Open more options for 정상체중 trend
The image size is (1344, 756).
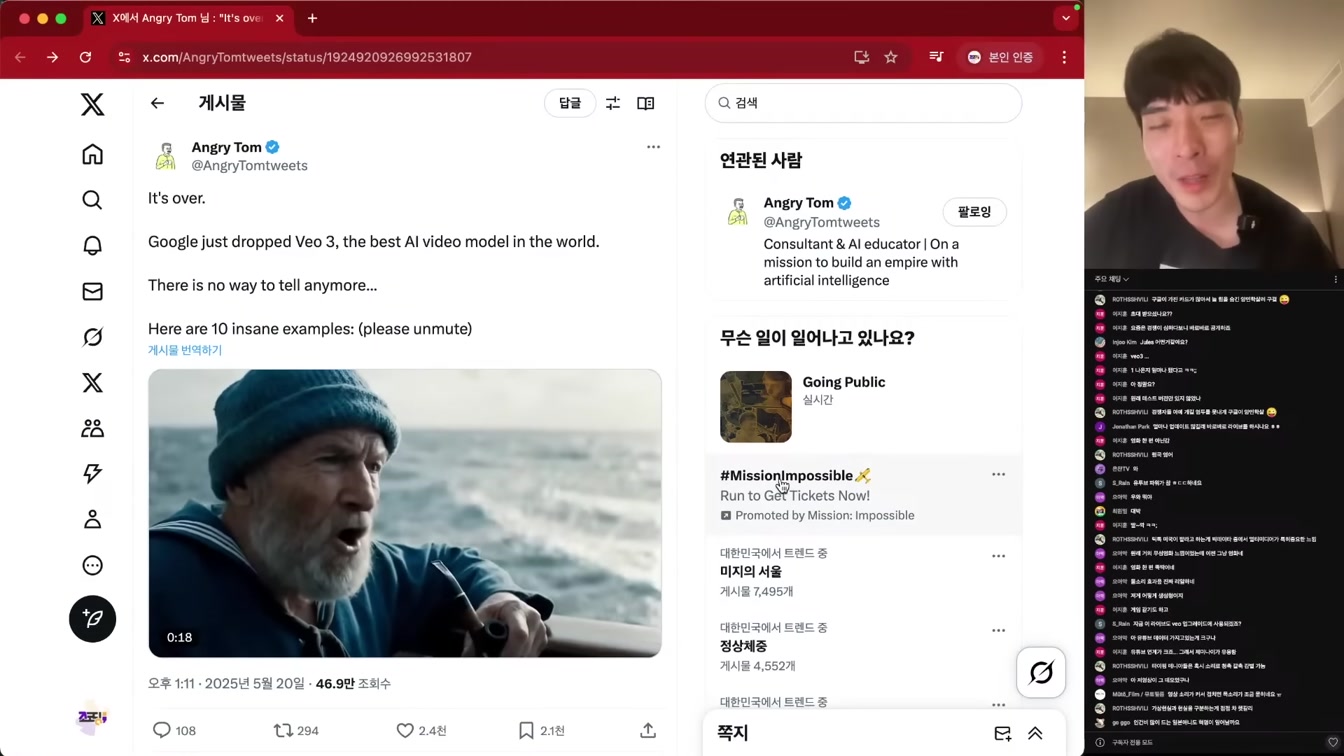click(x=998, y=631)
